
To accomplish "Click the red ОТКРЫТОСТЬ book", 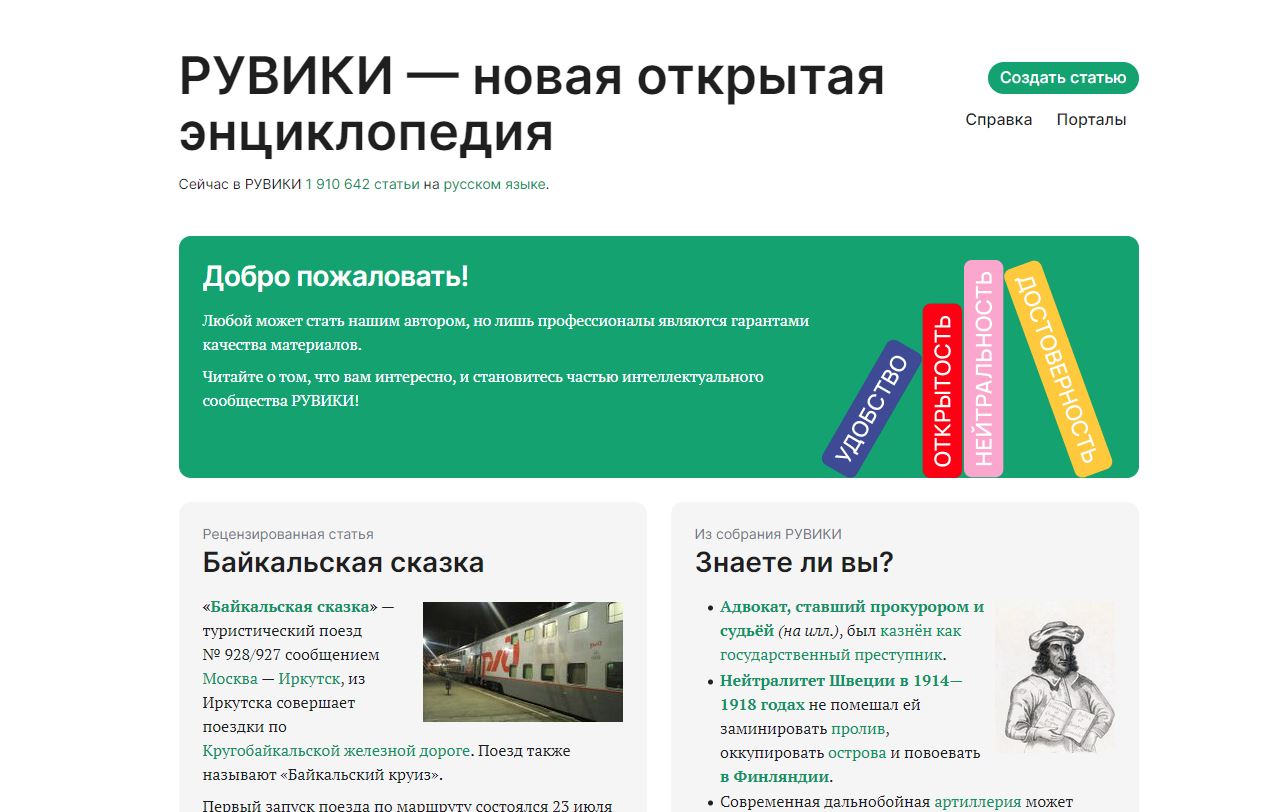I will tap(941, 390).
